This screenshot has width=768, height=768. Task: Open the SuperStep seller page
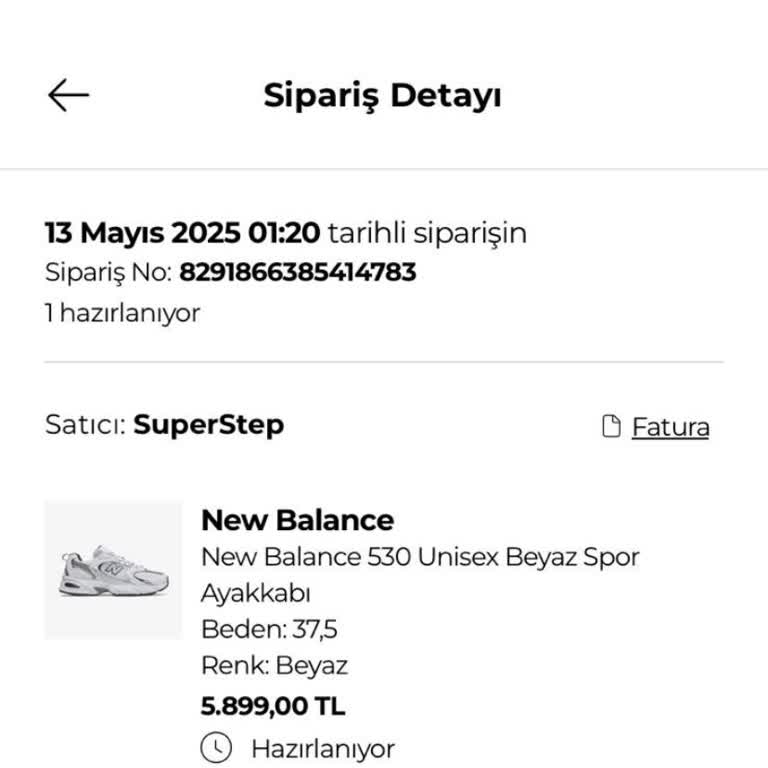tap(209, 424)
